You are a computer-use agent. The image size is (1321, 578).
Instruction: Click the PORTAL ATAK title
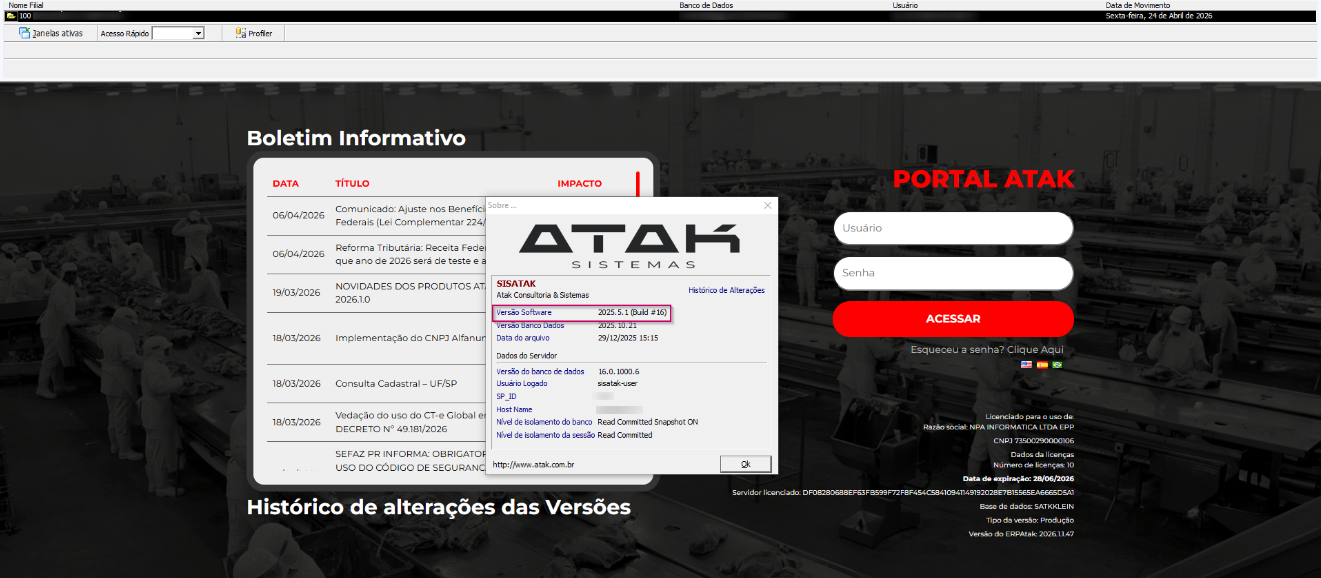[x=983, y=179]
